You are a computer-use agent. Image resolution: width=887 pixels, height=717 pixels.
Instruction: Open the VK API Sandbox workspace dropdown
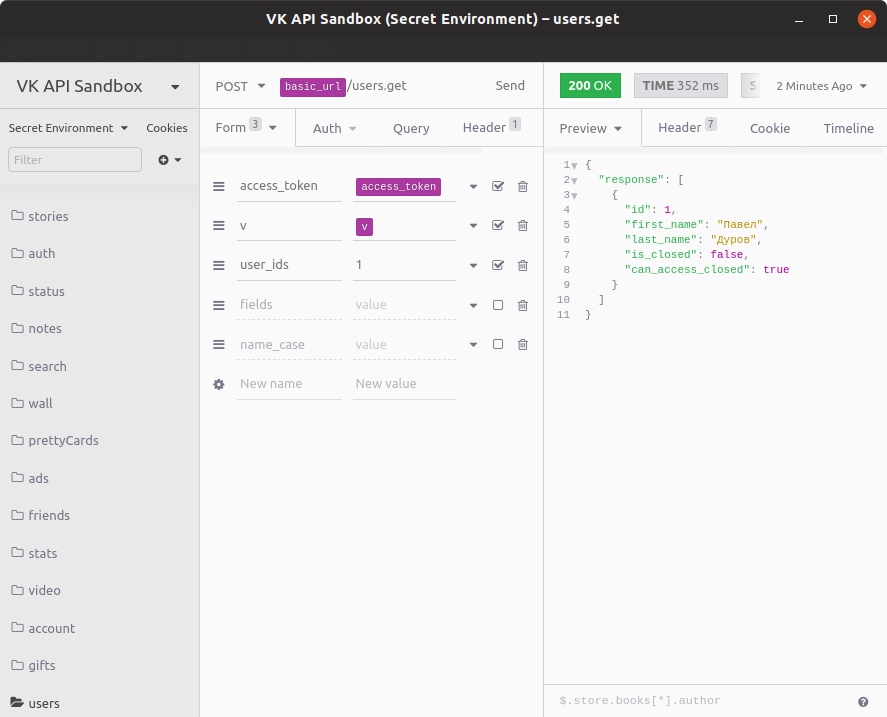tap(98, 86)
